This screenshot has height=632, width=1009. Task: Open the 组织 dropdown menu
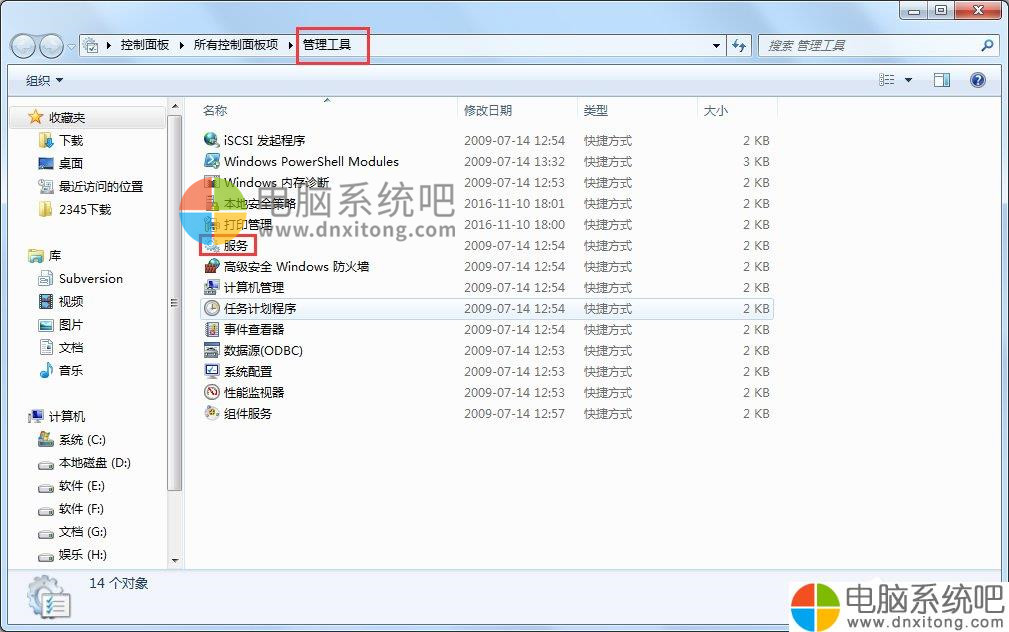click(x=44, y=80)
